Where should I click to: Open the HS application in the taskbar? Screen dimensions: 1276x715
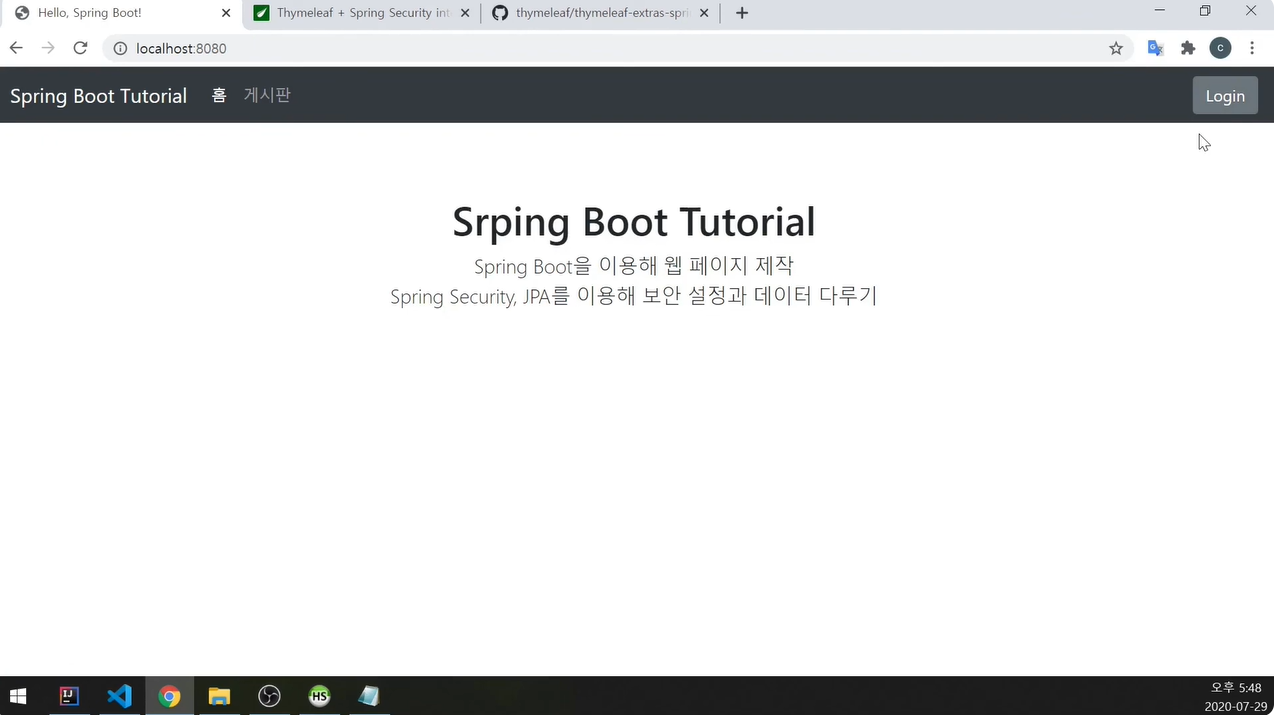point(319,696)
